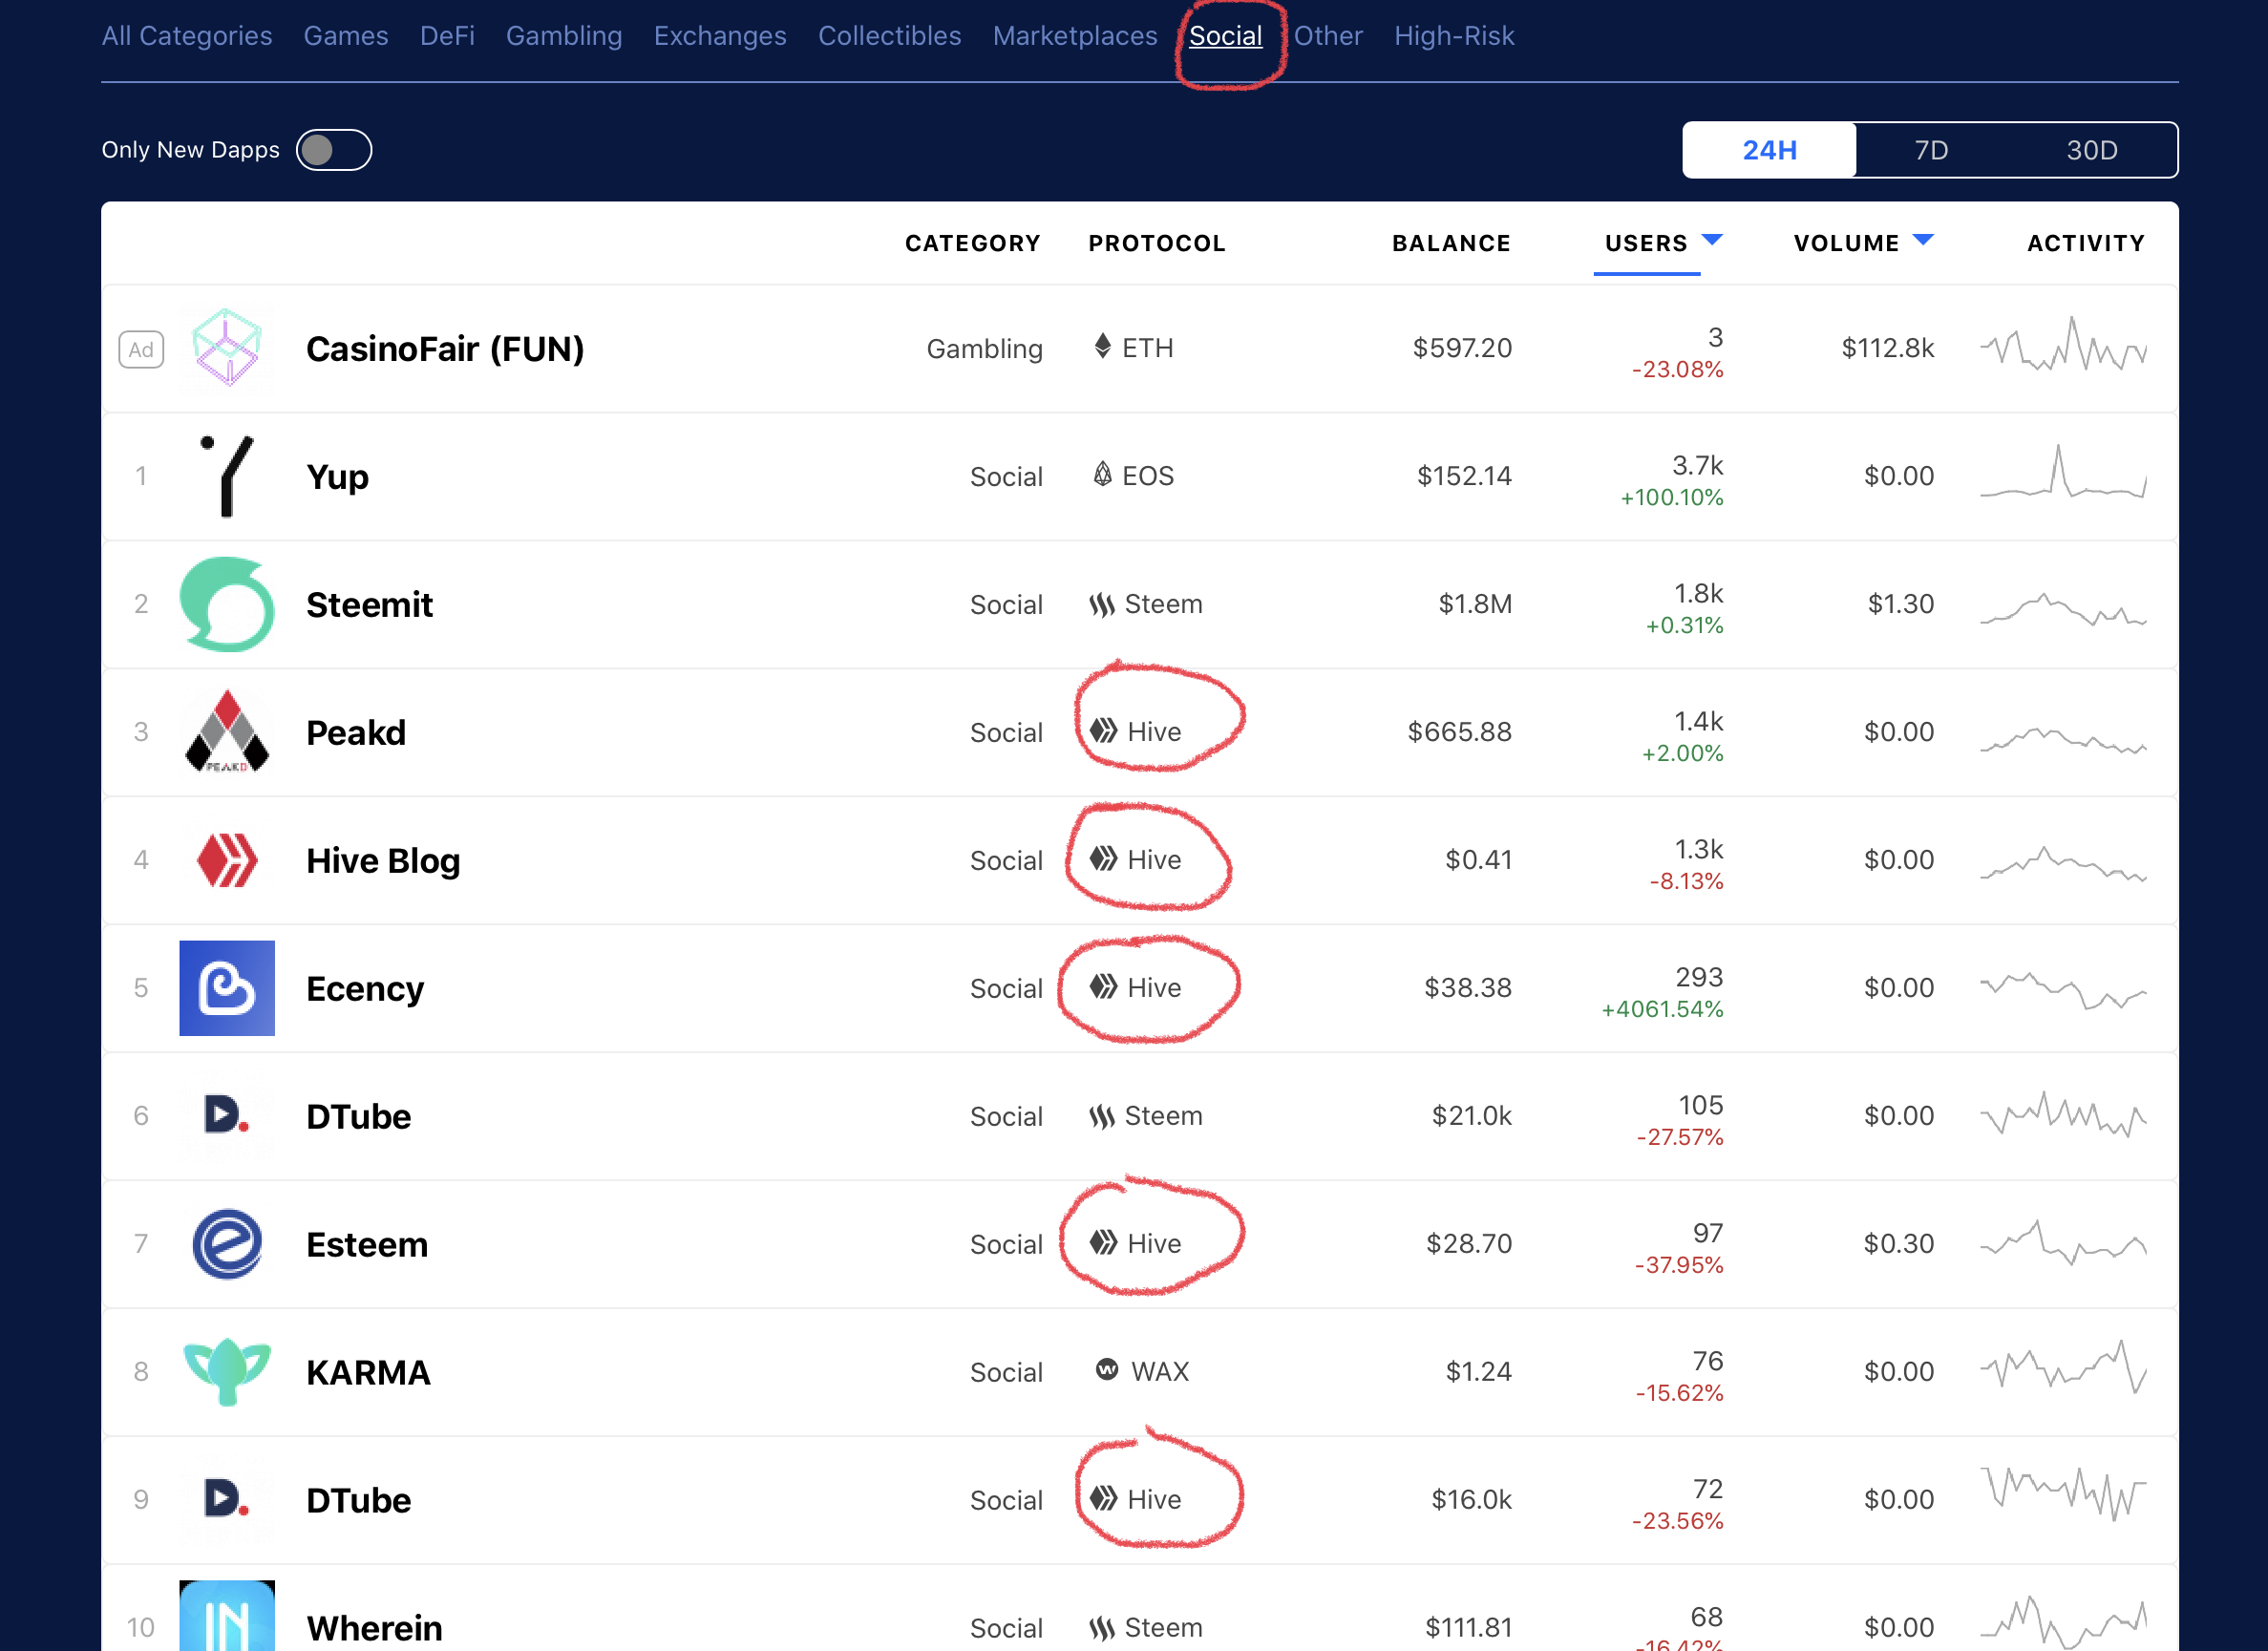Click the +100.10% user change for Yup
The height and width of the screenshot is (1651, 2268).
[1672, 497]
